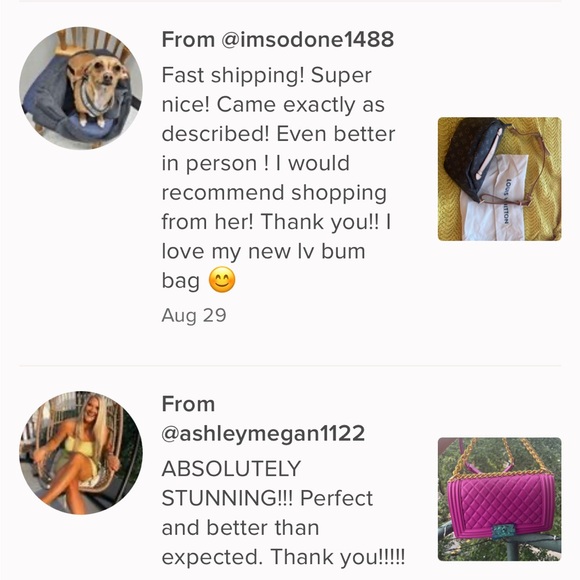The width and height of the screenshot is (580, 580).
Task: Click the divider line between the reviews
Action: (x=290, y=365)
